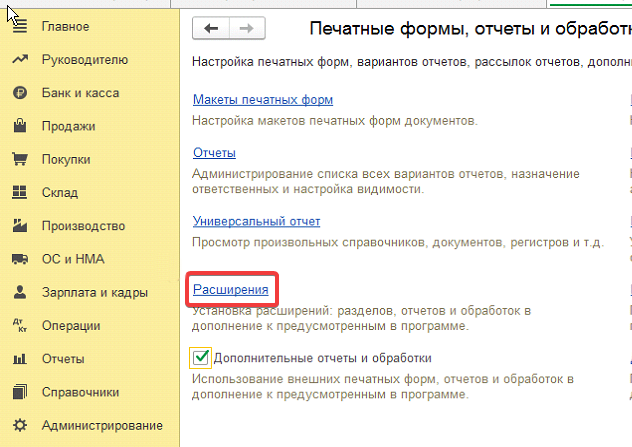Viewport: 632px width, 447px height.
Task: Click the Справочники stacked books icon
Action: click(20, 392)
